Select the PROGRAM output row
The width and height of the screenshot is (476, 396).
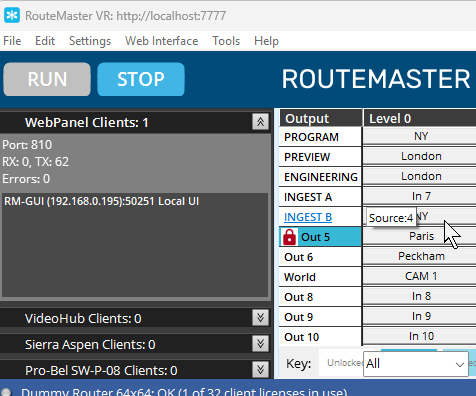320,137
